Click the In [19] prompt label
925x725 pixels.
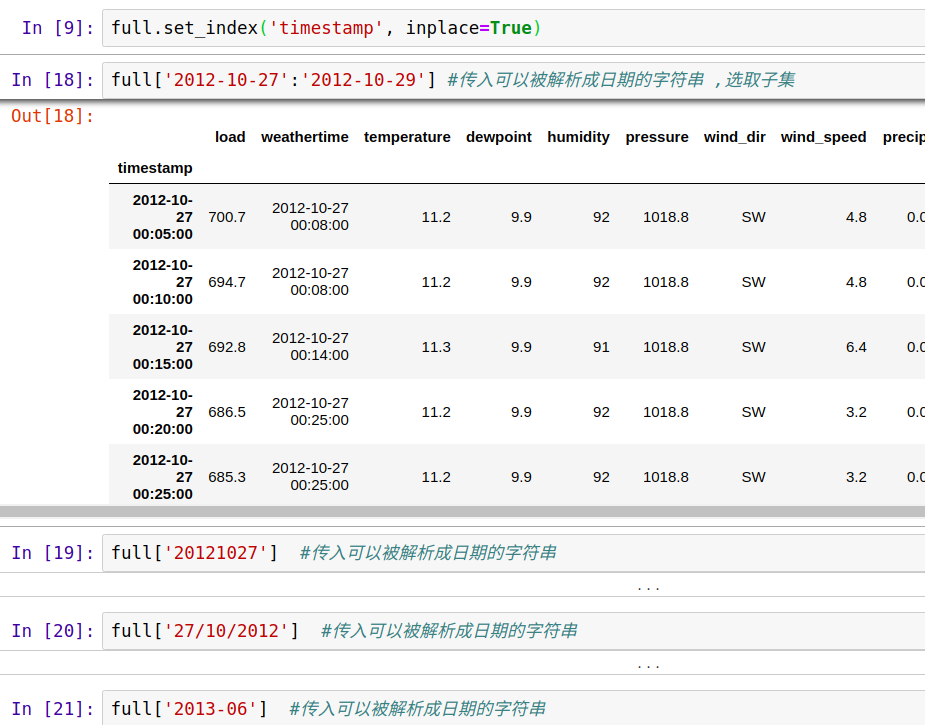point(53,553)
